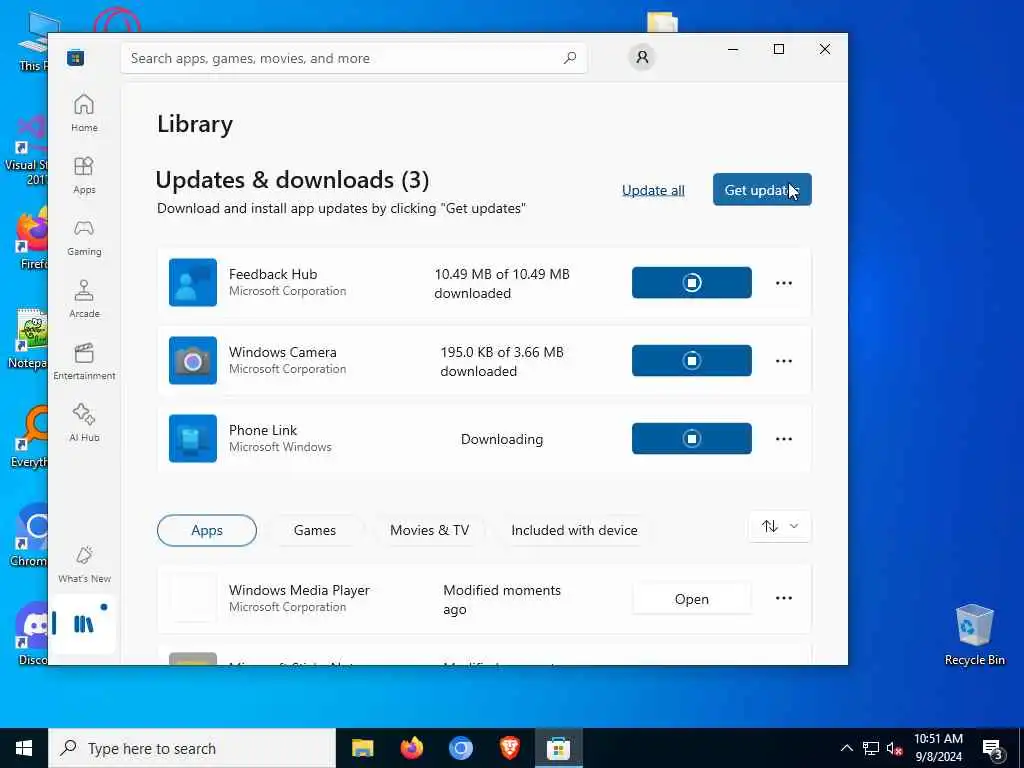
Task: Open Windows Media Player via Open button
Action: tap(692, 599)
